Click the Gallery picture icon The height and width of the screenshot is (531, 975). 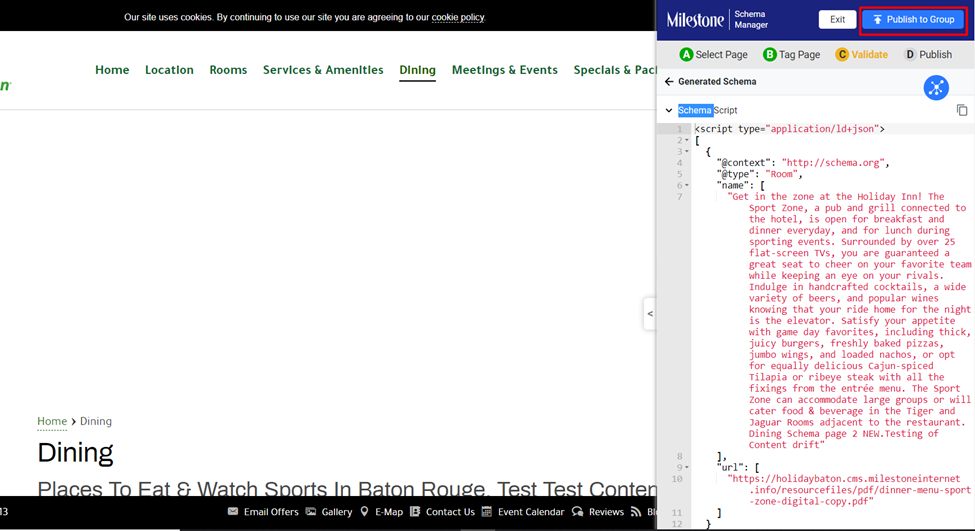(311, 512)
